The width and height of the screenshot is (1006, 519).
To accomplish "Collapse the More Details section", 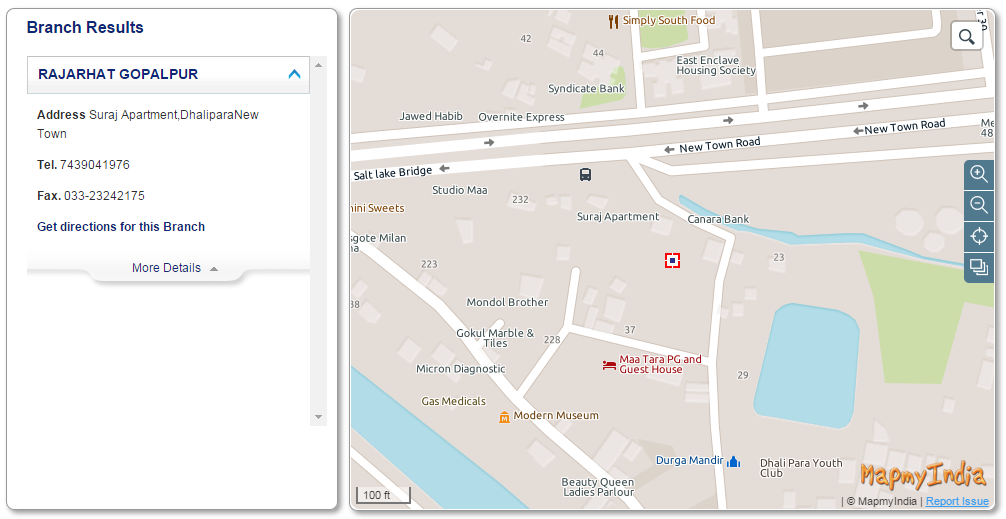I will [x=175, y=268].
